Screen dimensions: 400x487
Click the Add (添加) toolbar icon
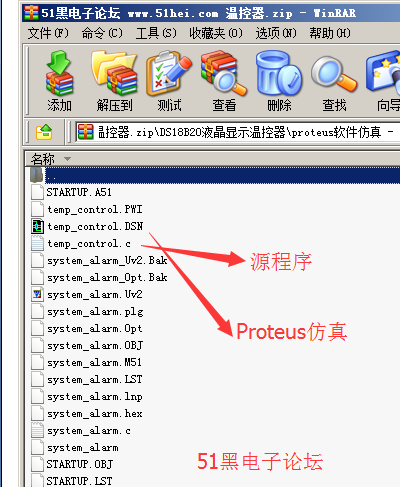click(59, 81)
